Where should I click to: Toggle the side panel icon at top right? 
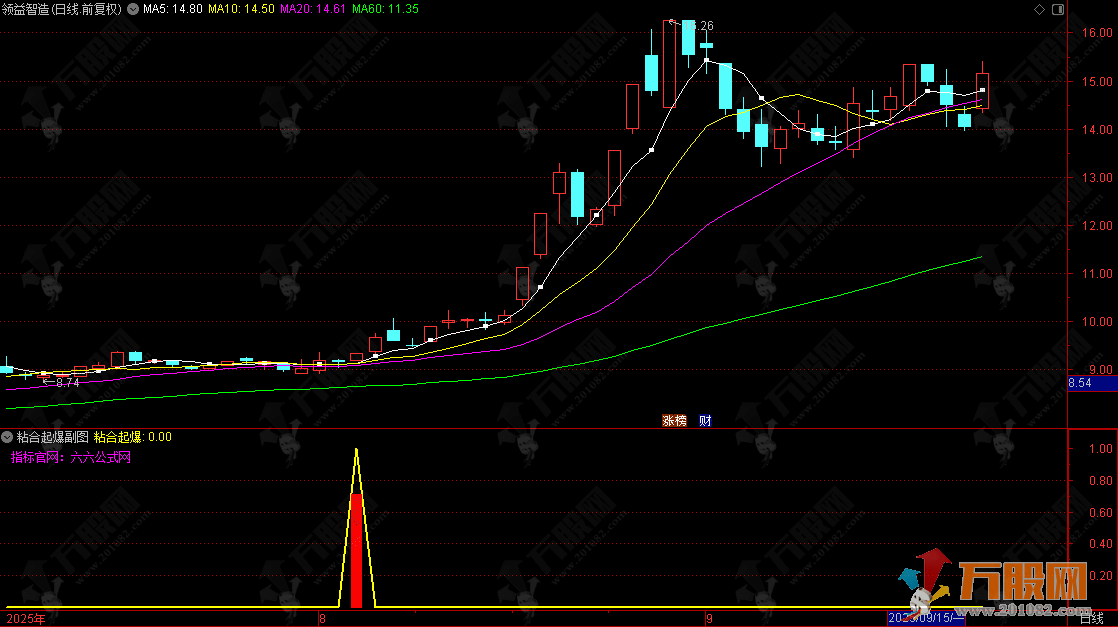1058,9
